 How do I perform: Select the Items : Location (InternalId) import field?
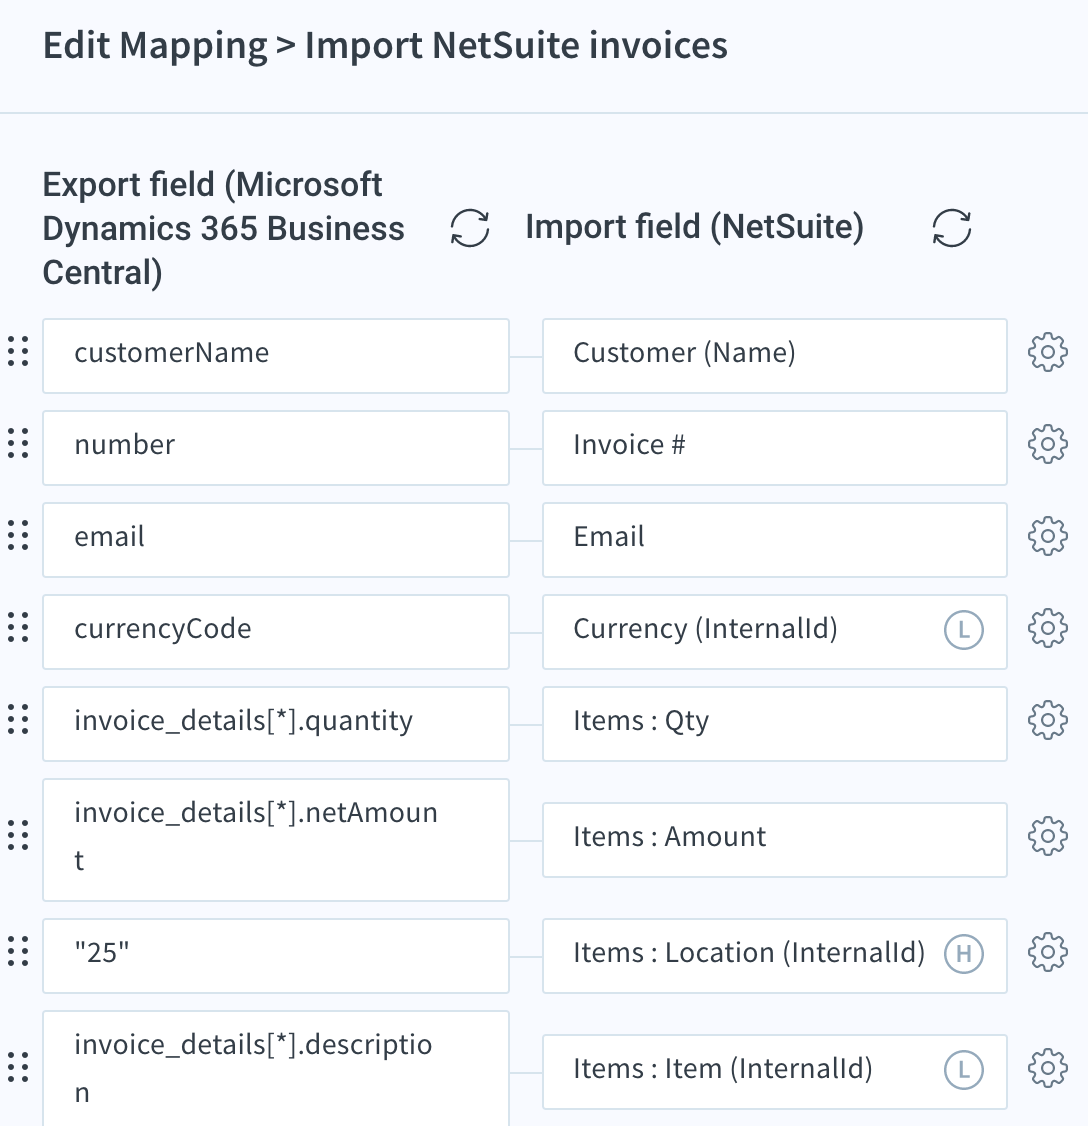pos(775,956)
